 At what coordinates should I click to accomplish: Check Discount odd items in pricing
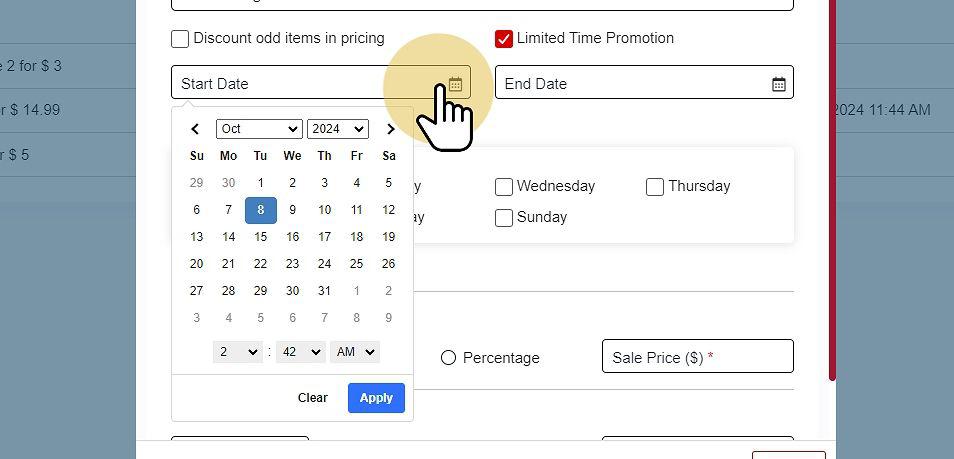(x=180, y=39)
